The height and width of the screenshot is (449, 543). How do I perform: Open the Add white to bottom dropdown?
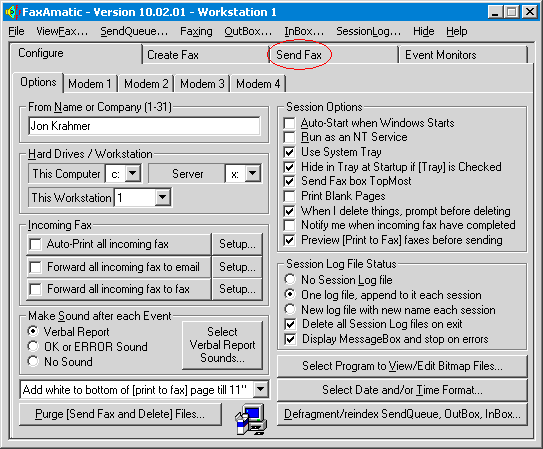260,390
